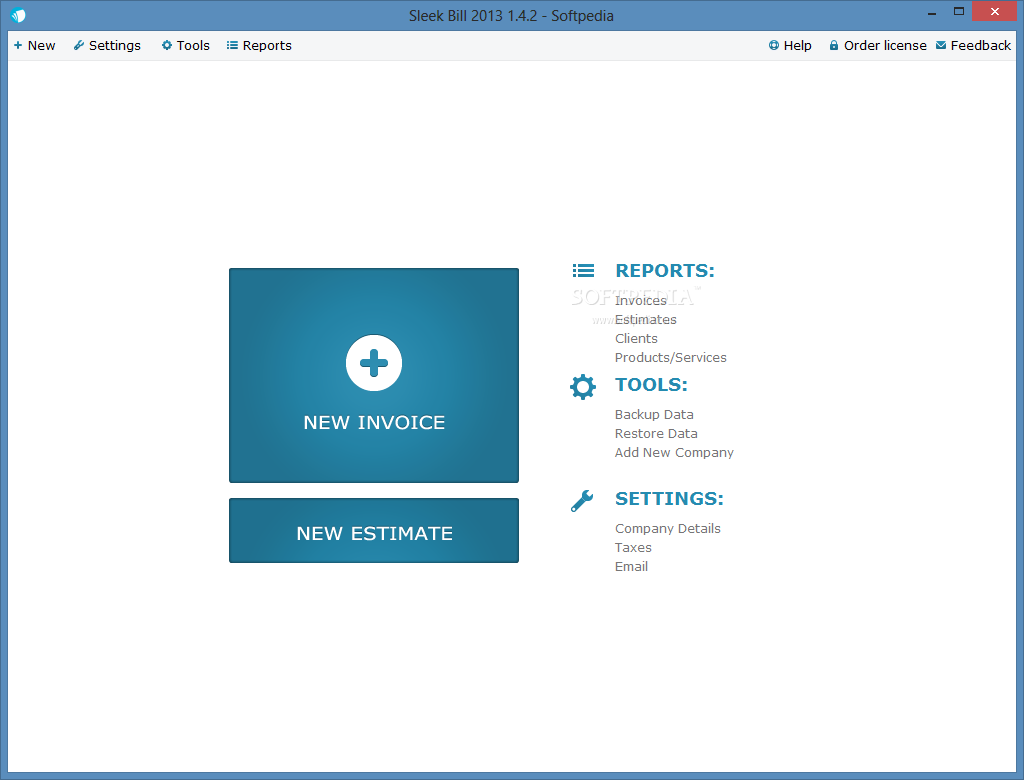Open the Email settings link
The height and width of the screenshot is (780, 1024).
(631, 566)
